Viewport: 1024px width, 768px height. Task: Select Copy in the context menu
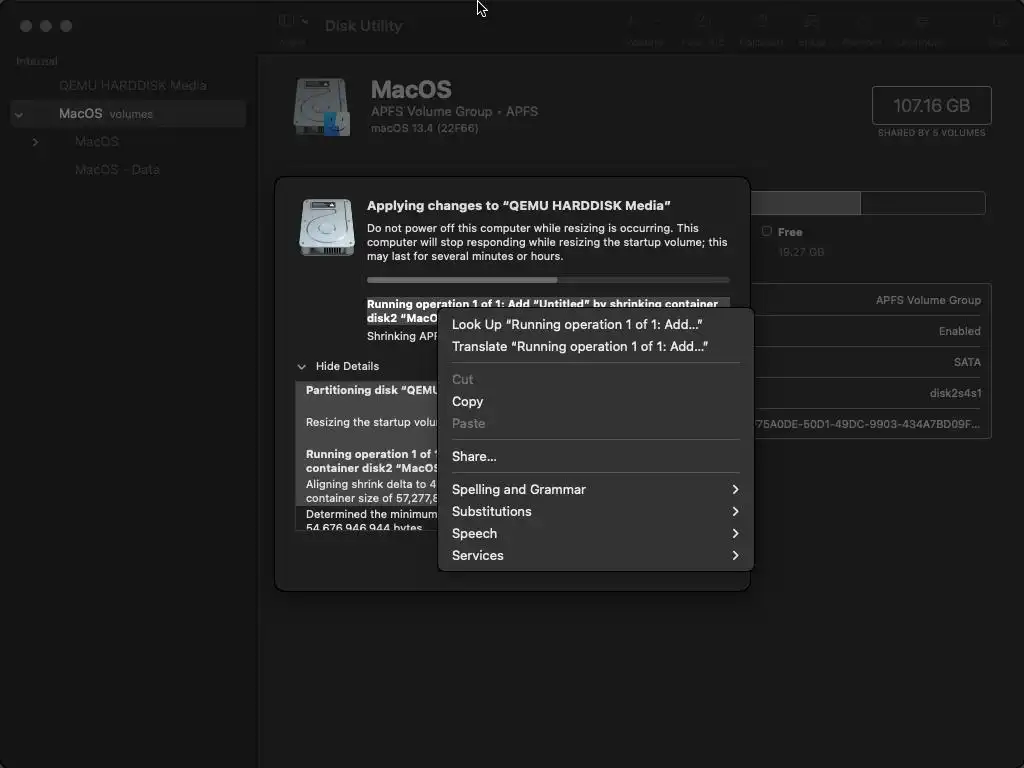tap(595, 402)
